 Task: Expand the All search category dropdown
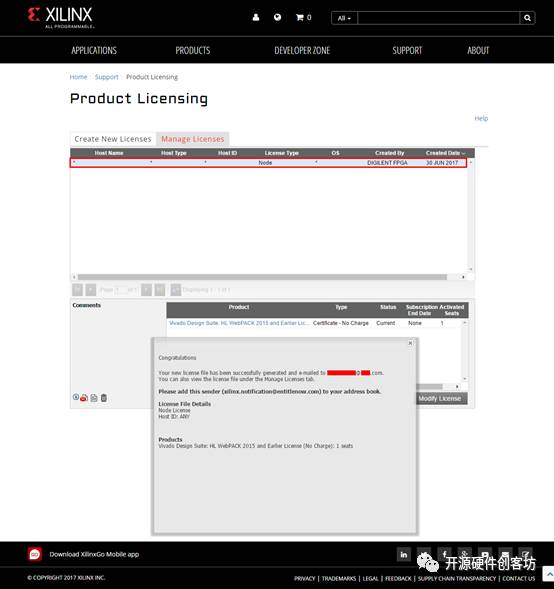click(344, 18)
